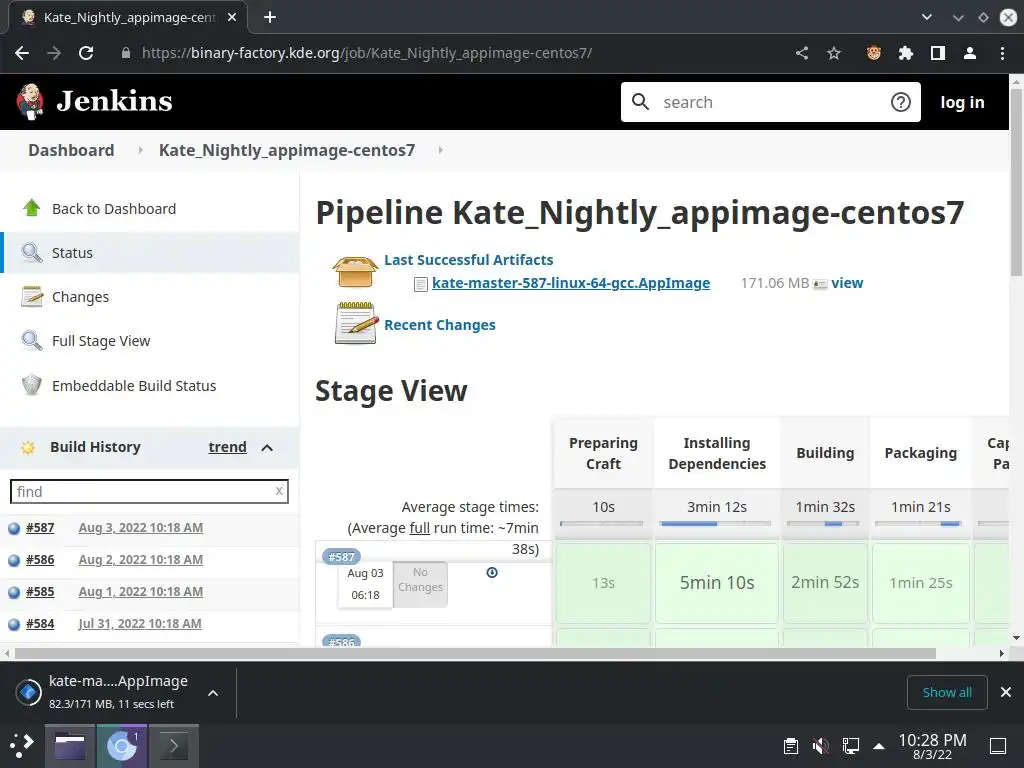Mute volume icon in system tray
The width and height of the screenshot is (1024, 768).
(x=820, y=745)
